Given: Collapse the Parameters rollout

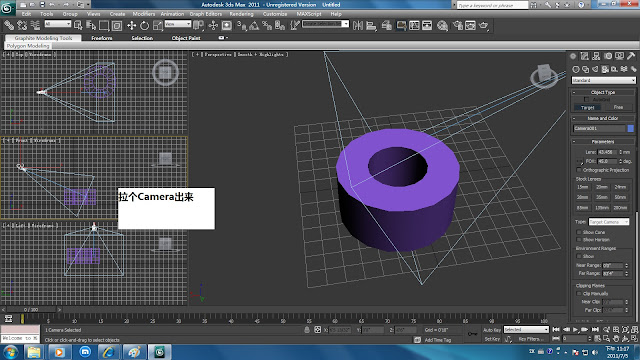Looking at the screenshot, I should point(603,142).
